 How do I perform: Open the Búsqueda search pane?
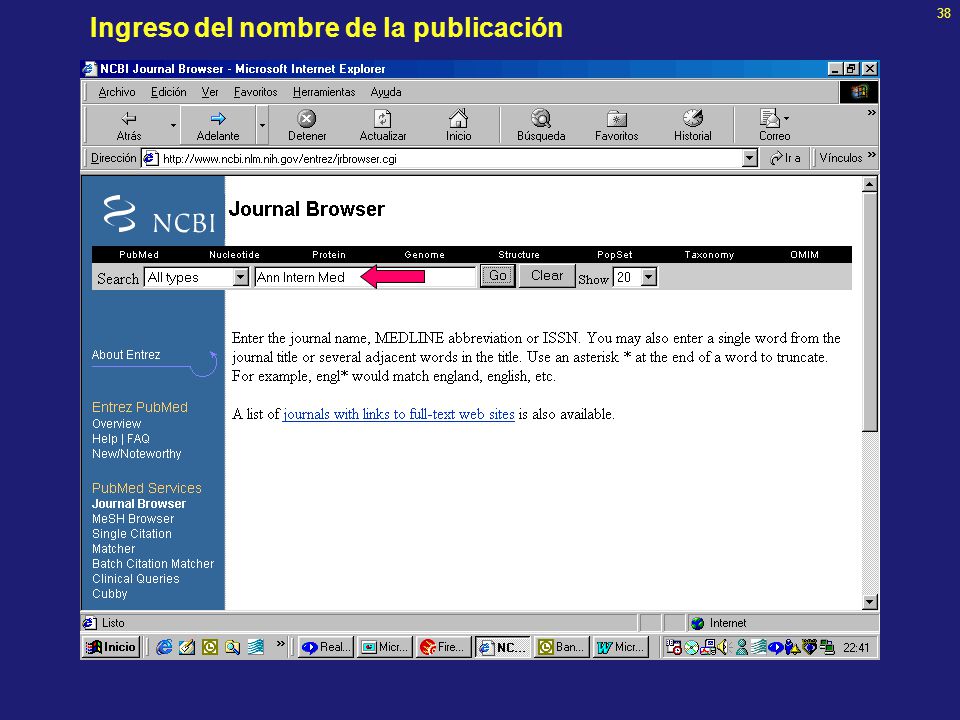[541, 125]
